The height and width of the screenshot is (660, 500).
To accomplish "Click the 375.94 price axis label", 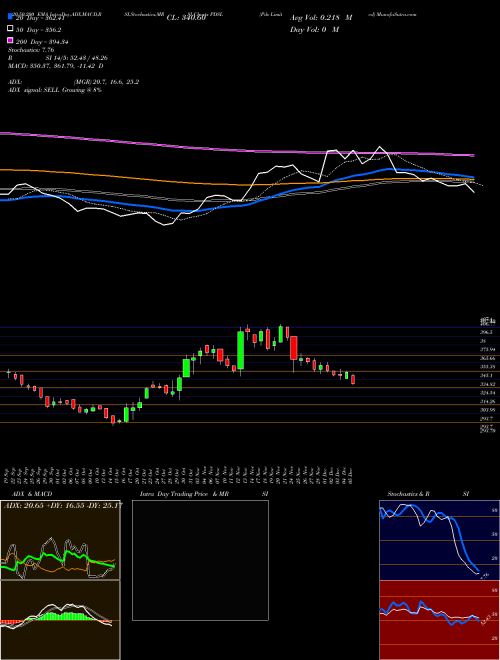I will pos(490,349).
